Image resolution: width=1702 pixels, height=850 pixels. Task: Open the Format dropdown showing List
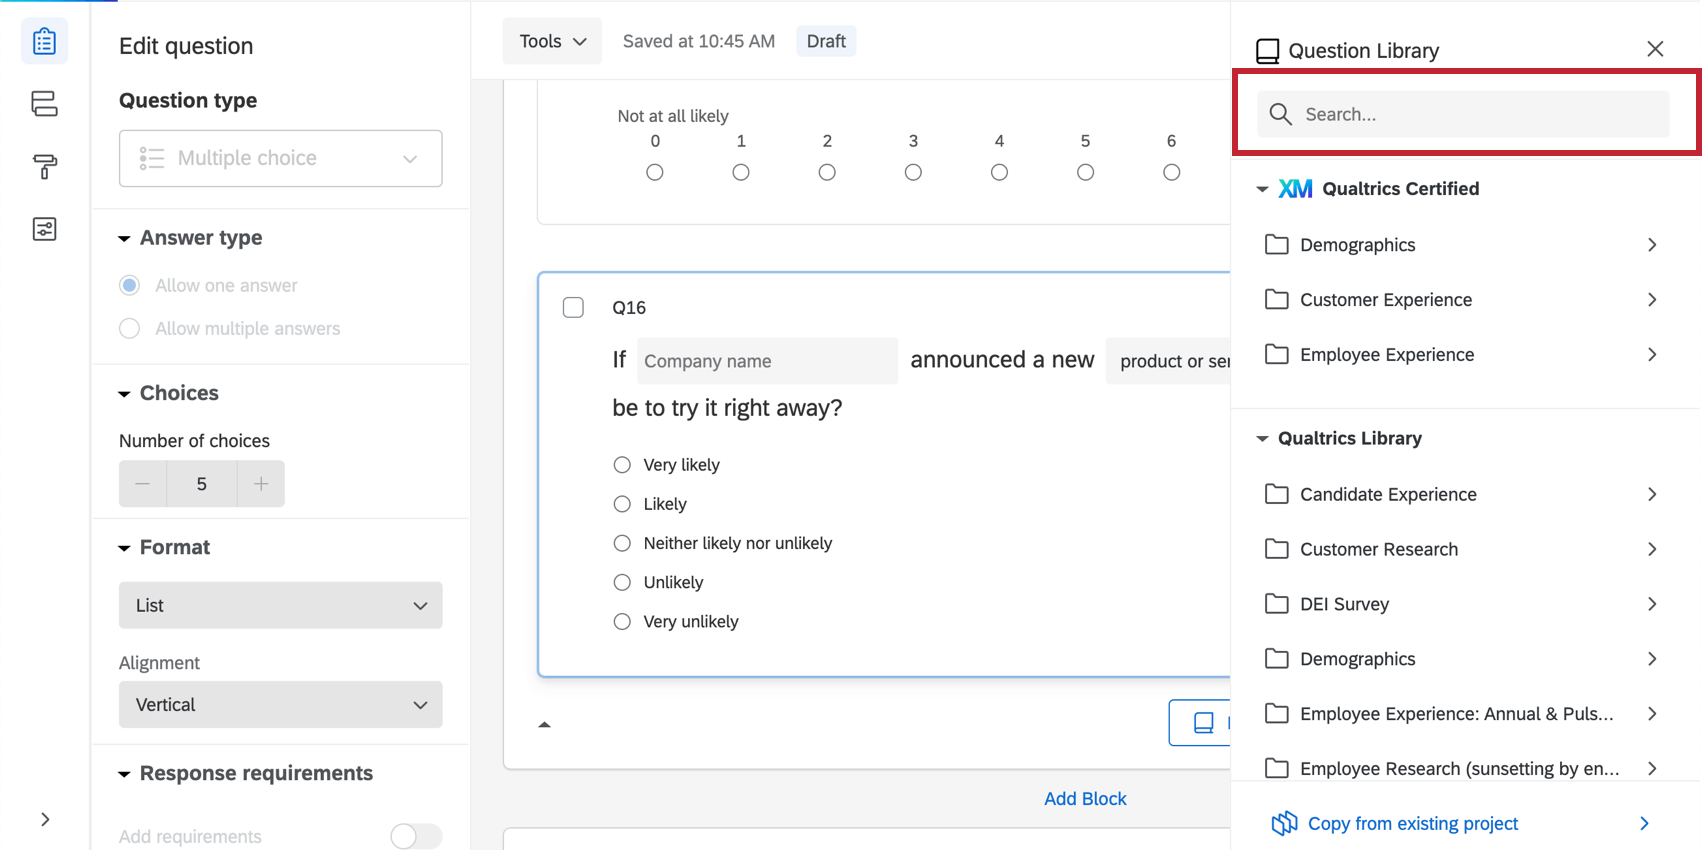280,605
